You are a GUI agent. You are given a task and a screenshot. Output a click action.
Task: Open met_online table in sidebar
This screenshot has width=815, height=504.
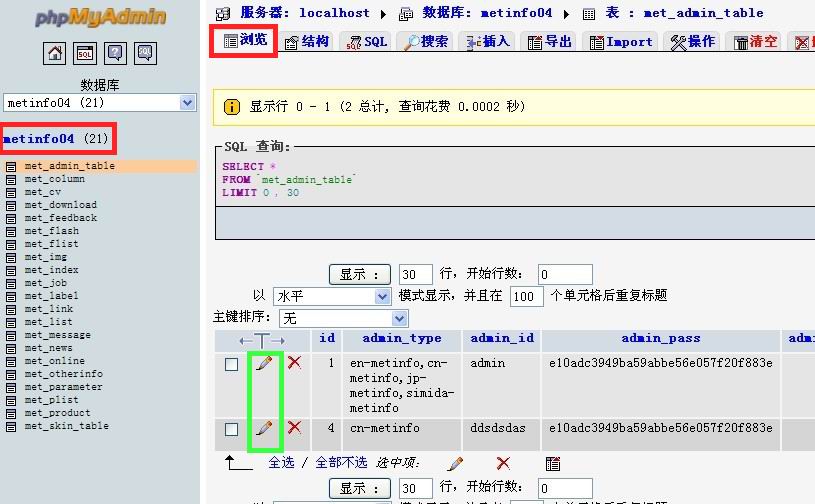pos(55,361)
